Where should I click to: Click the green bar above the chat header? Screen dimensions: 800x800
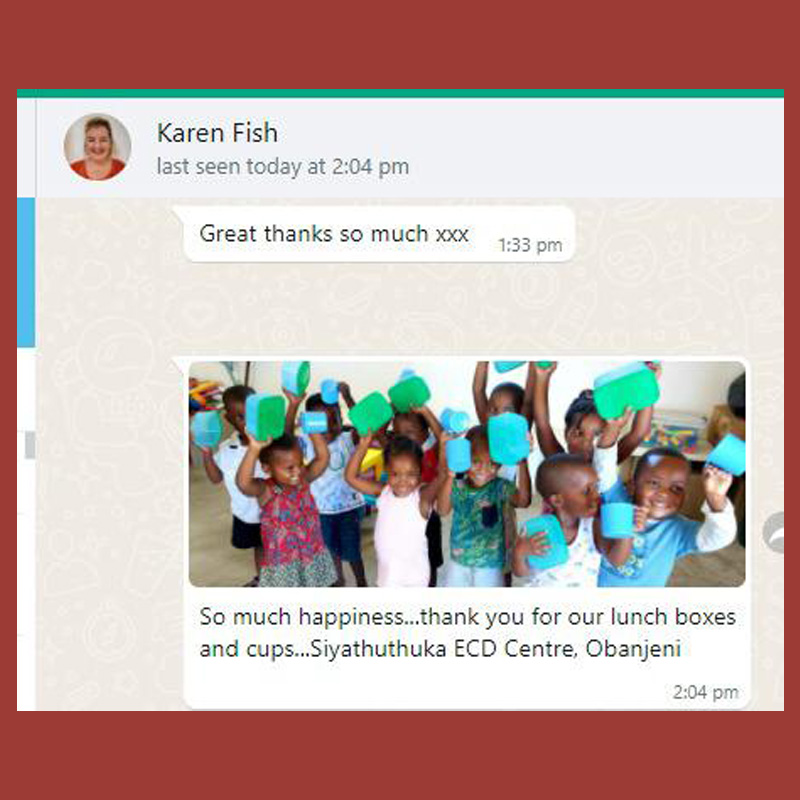(x=400, y=93)
